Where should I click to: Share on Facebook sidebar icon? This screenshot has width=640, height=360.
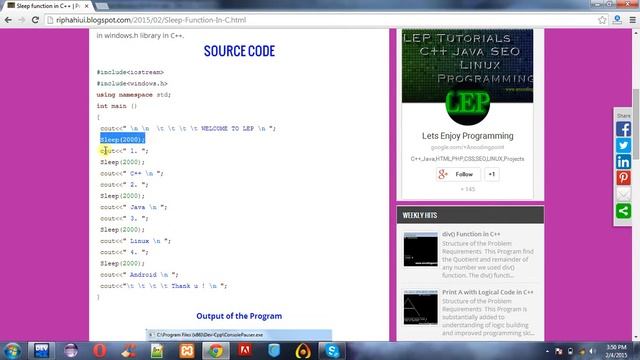623,129
